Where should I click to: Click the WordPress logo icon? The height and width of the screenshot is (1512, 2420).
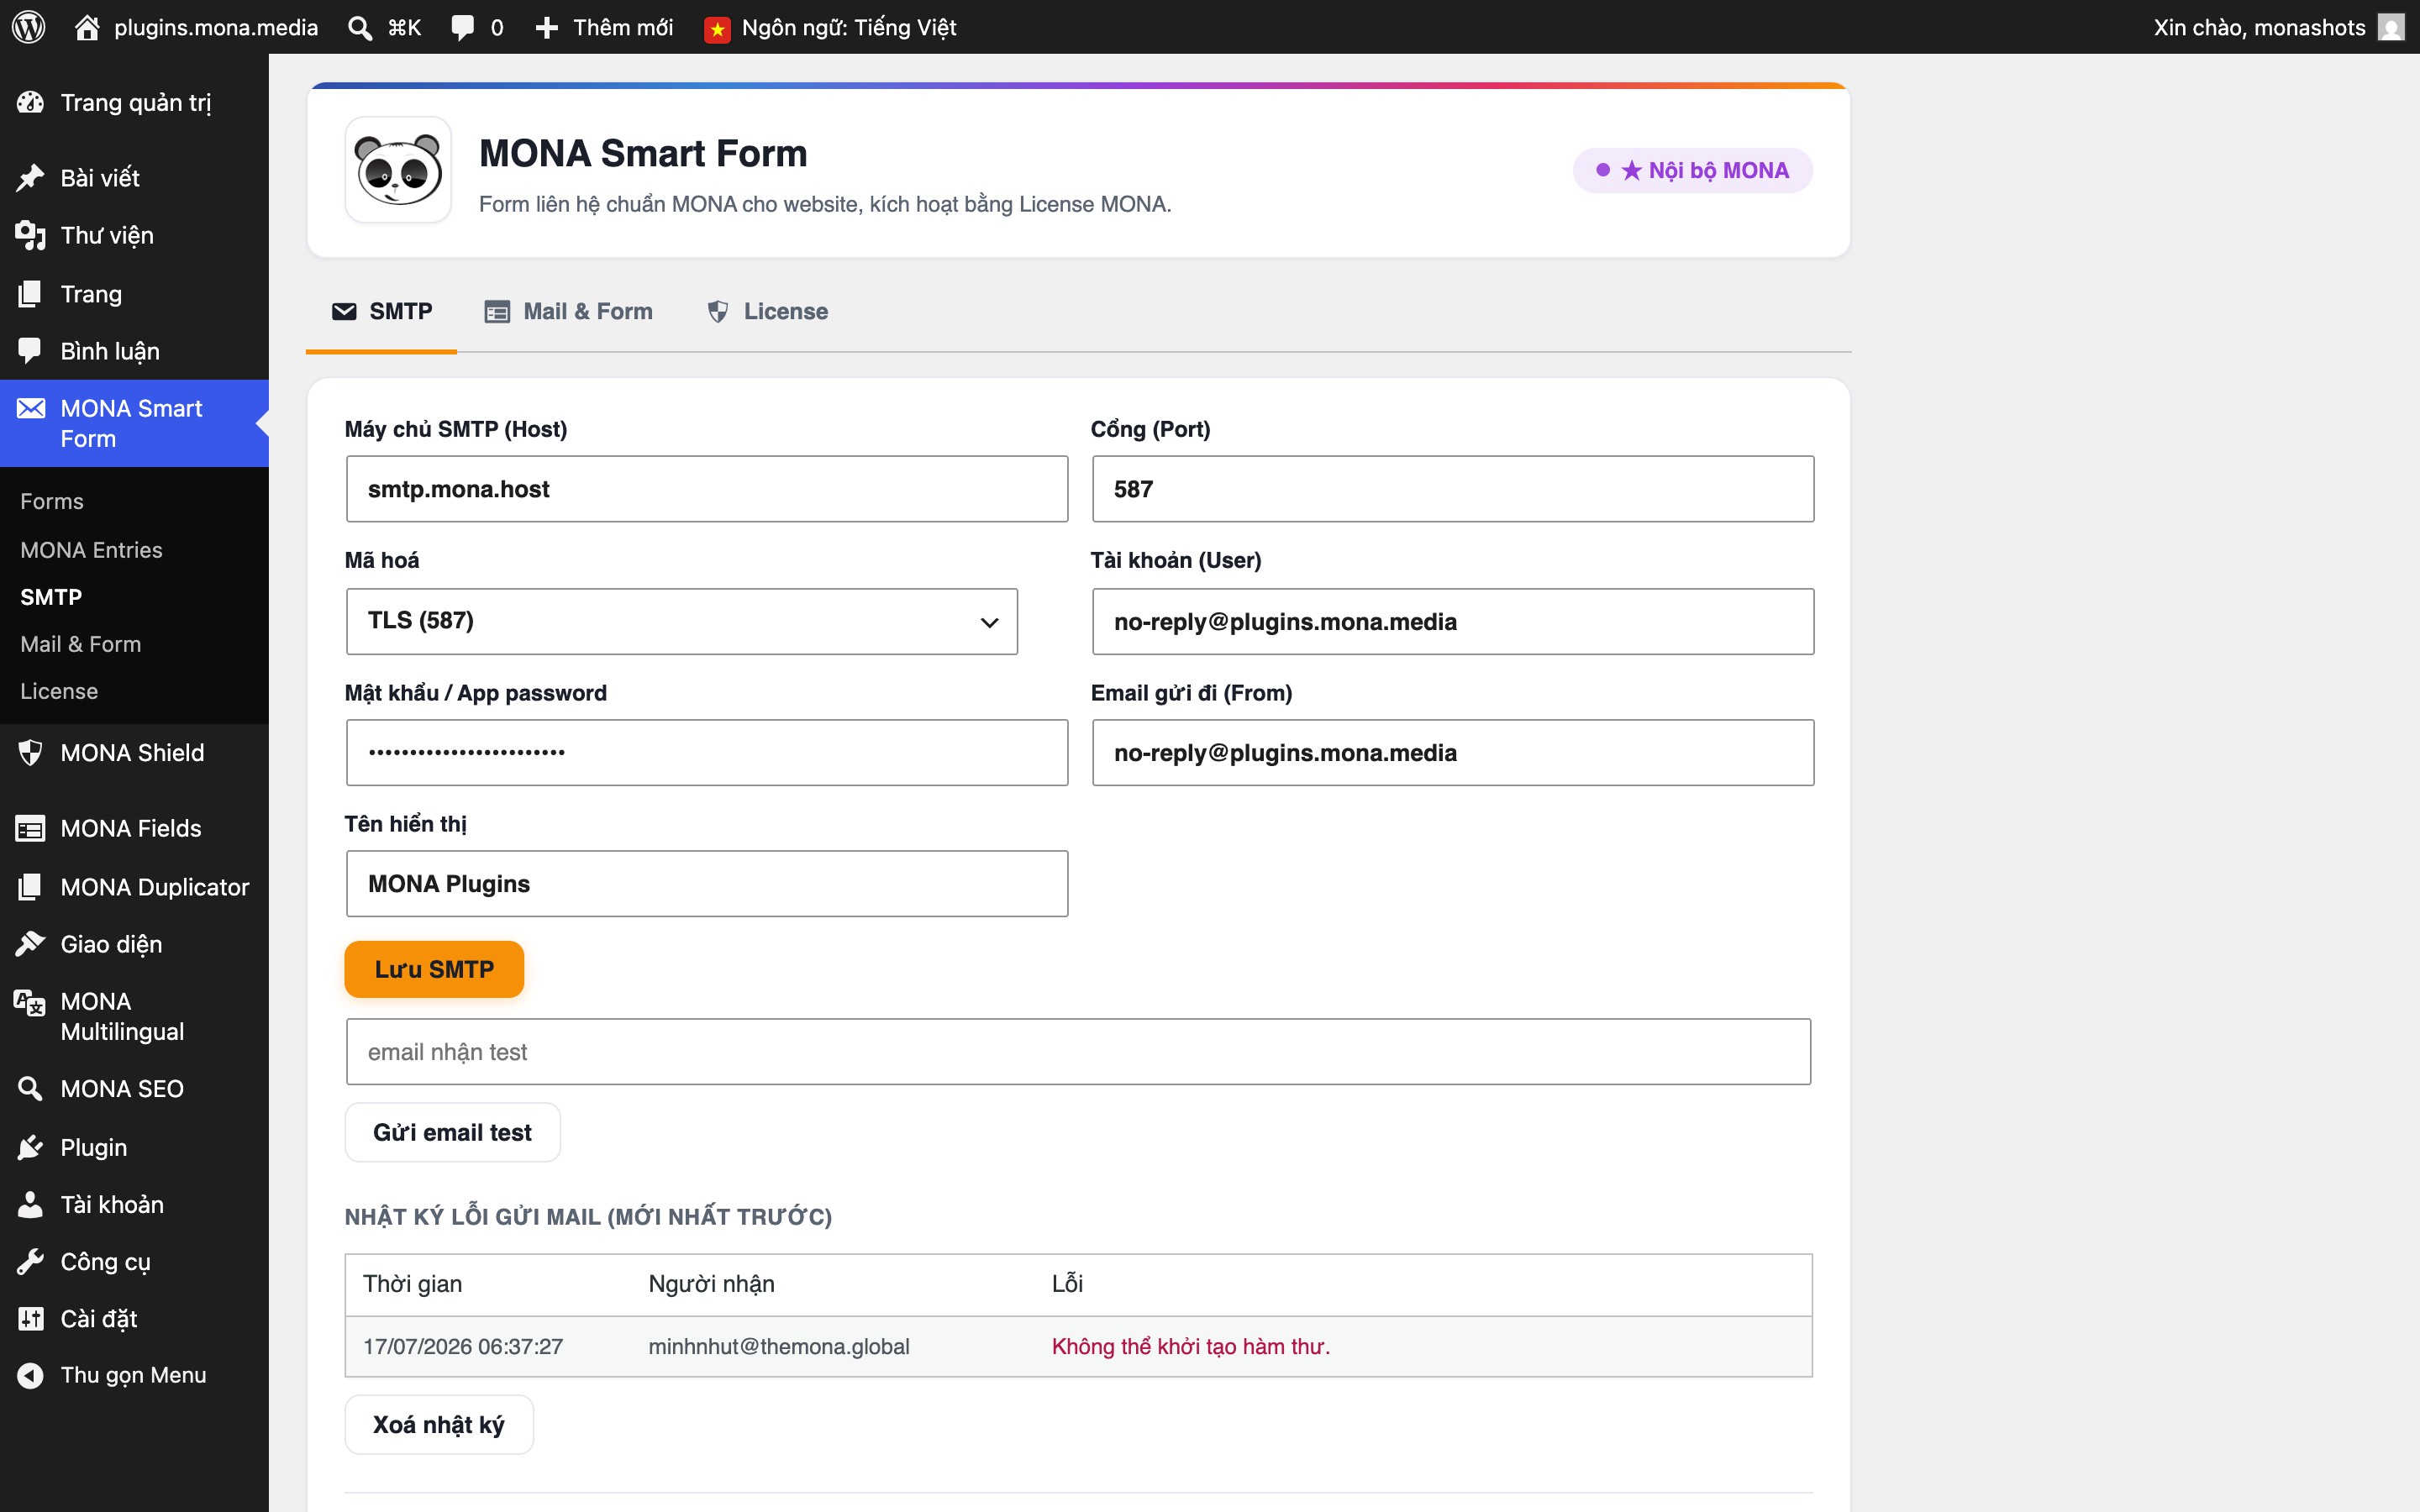pyautogui.click(x=29, y=27)
